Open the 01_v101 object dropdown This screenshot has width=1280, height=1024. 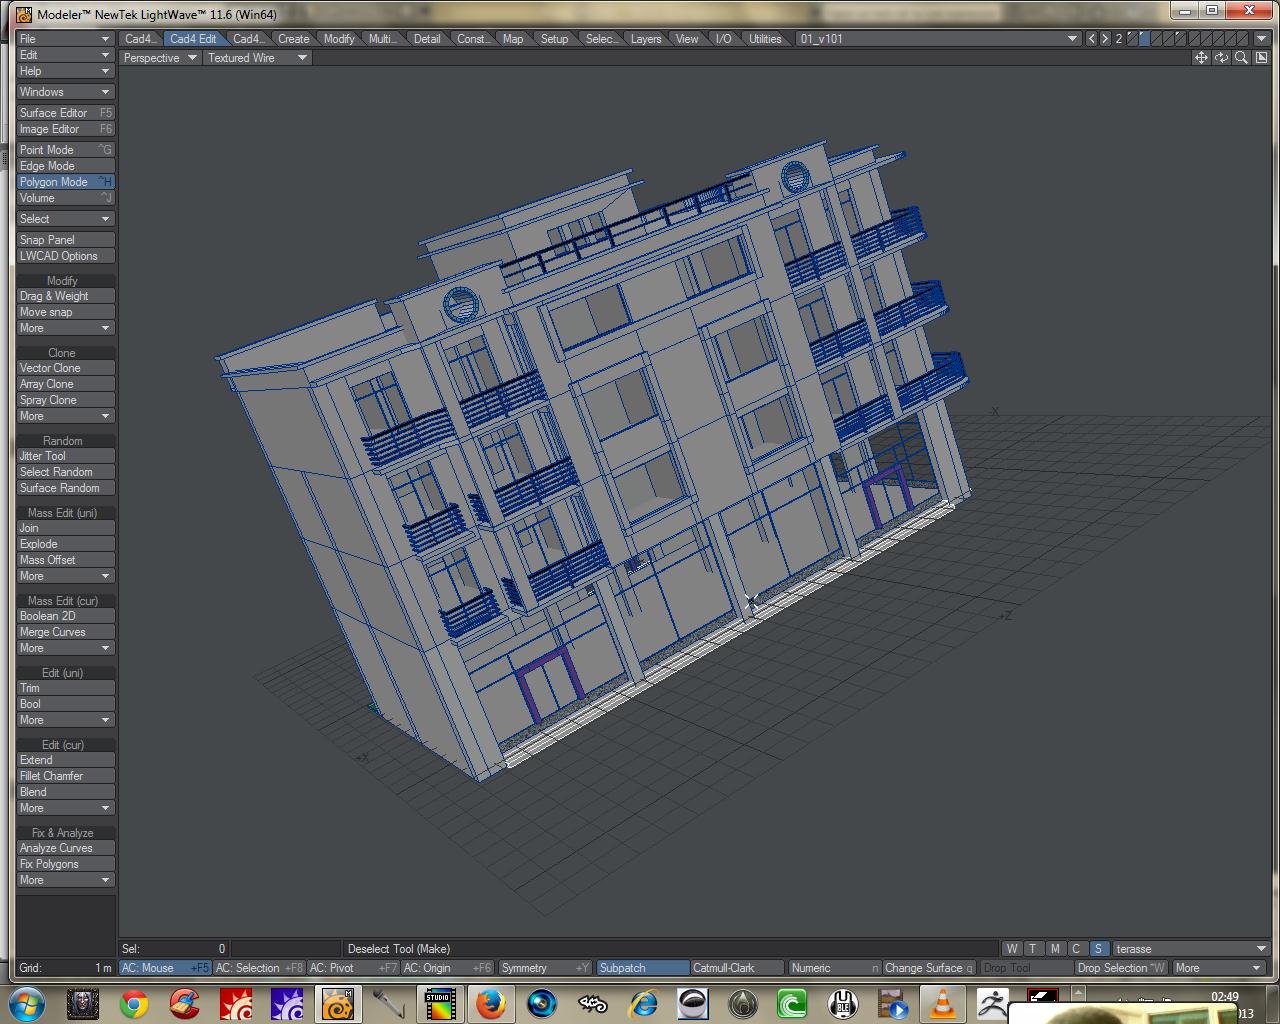tap(937, 39)
